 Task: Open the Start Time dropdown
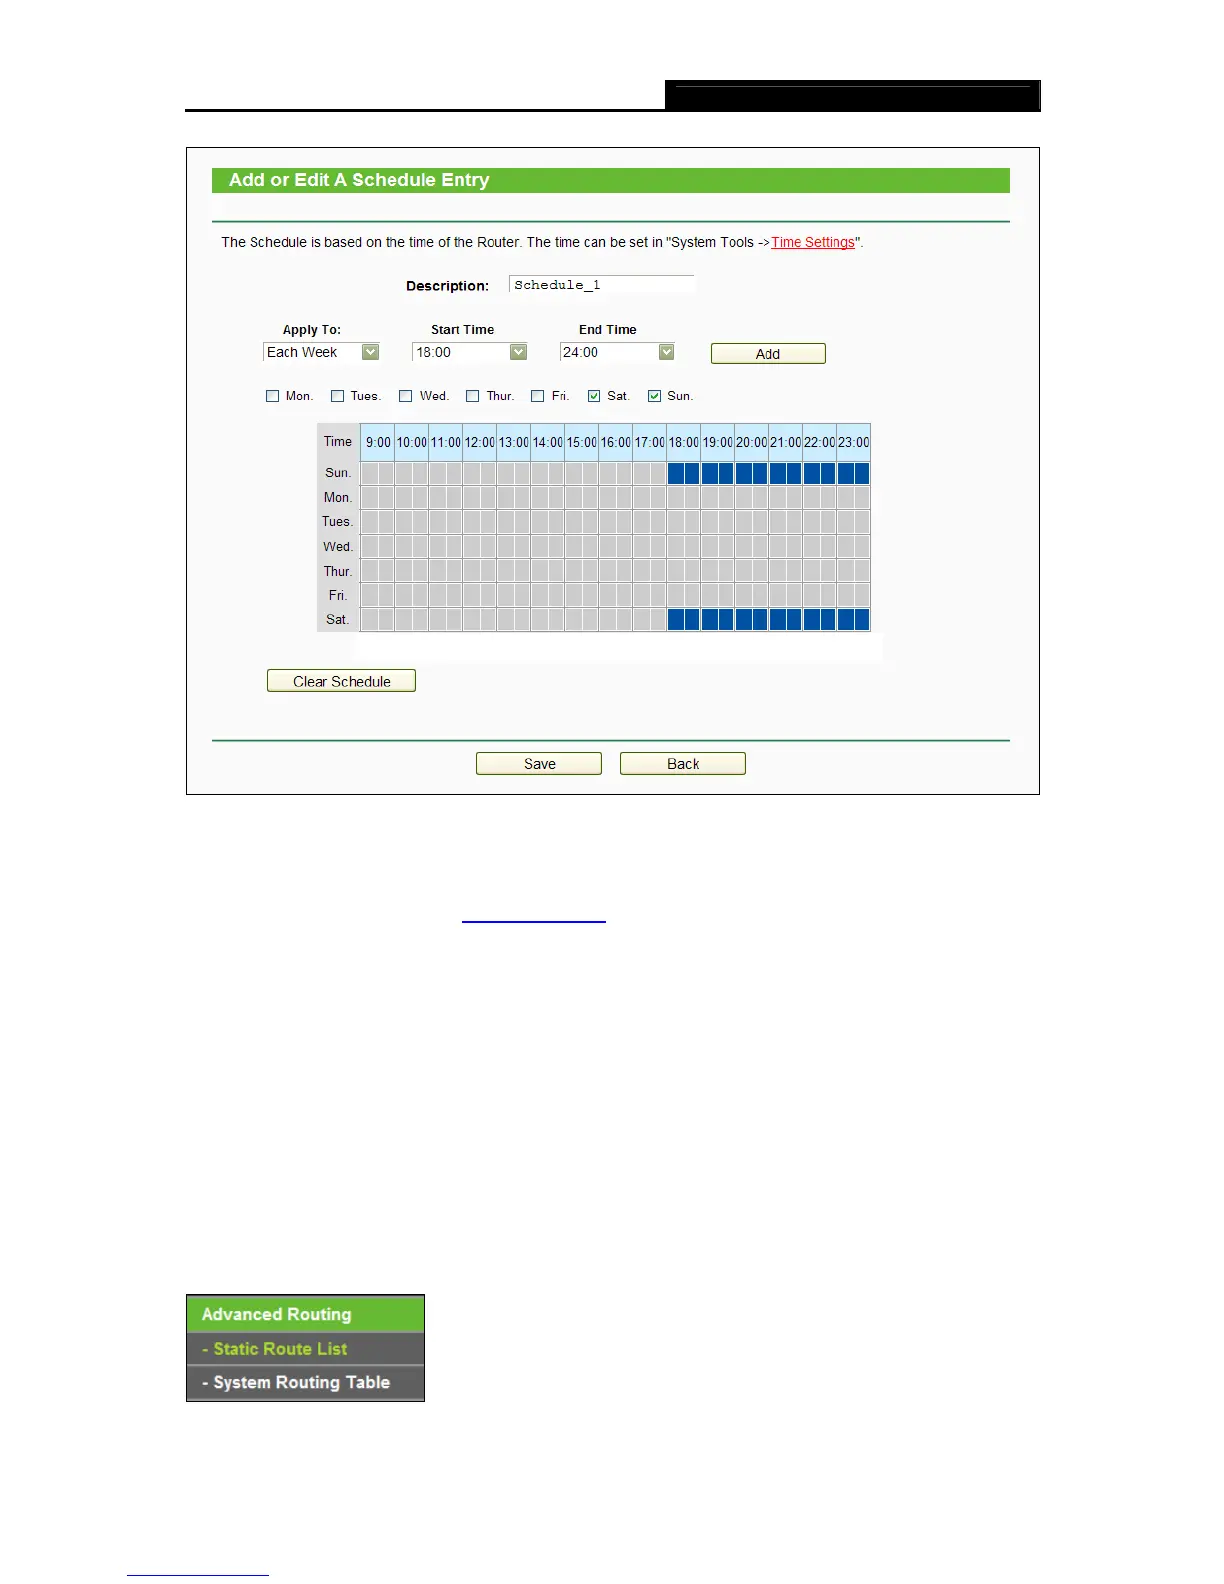click(469, 352)
